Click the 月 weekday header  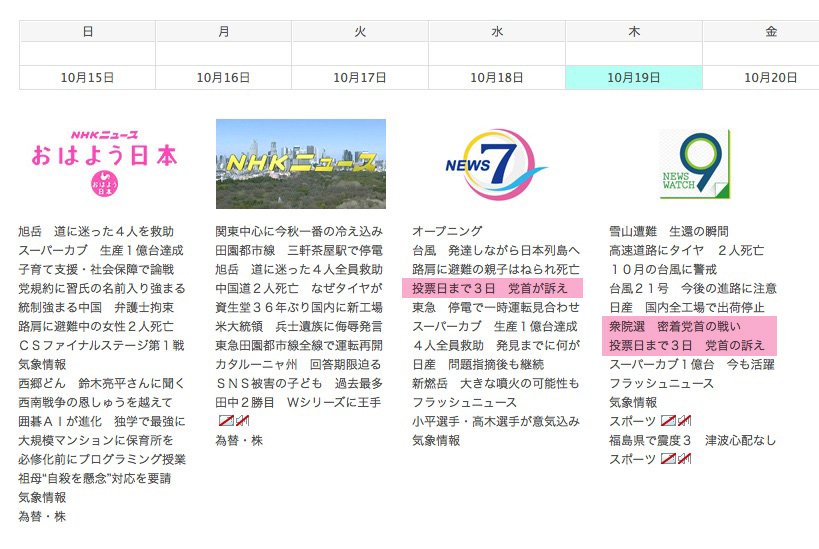click(x=224, y=31)
